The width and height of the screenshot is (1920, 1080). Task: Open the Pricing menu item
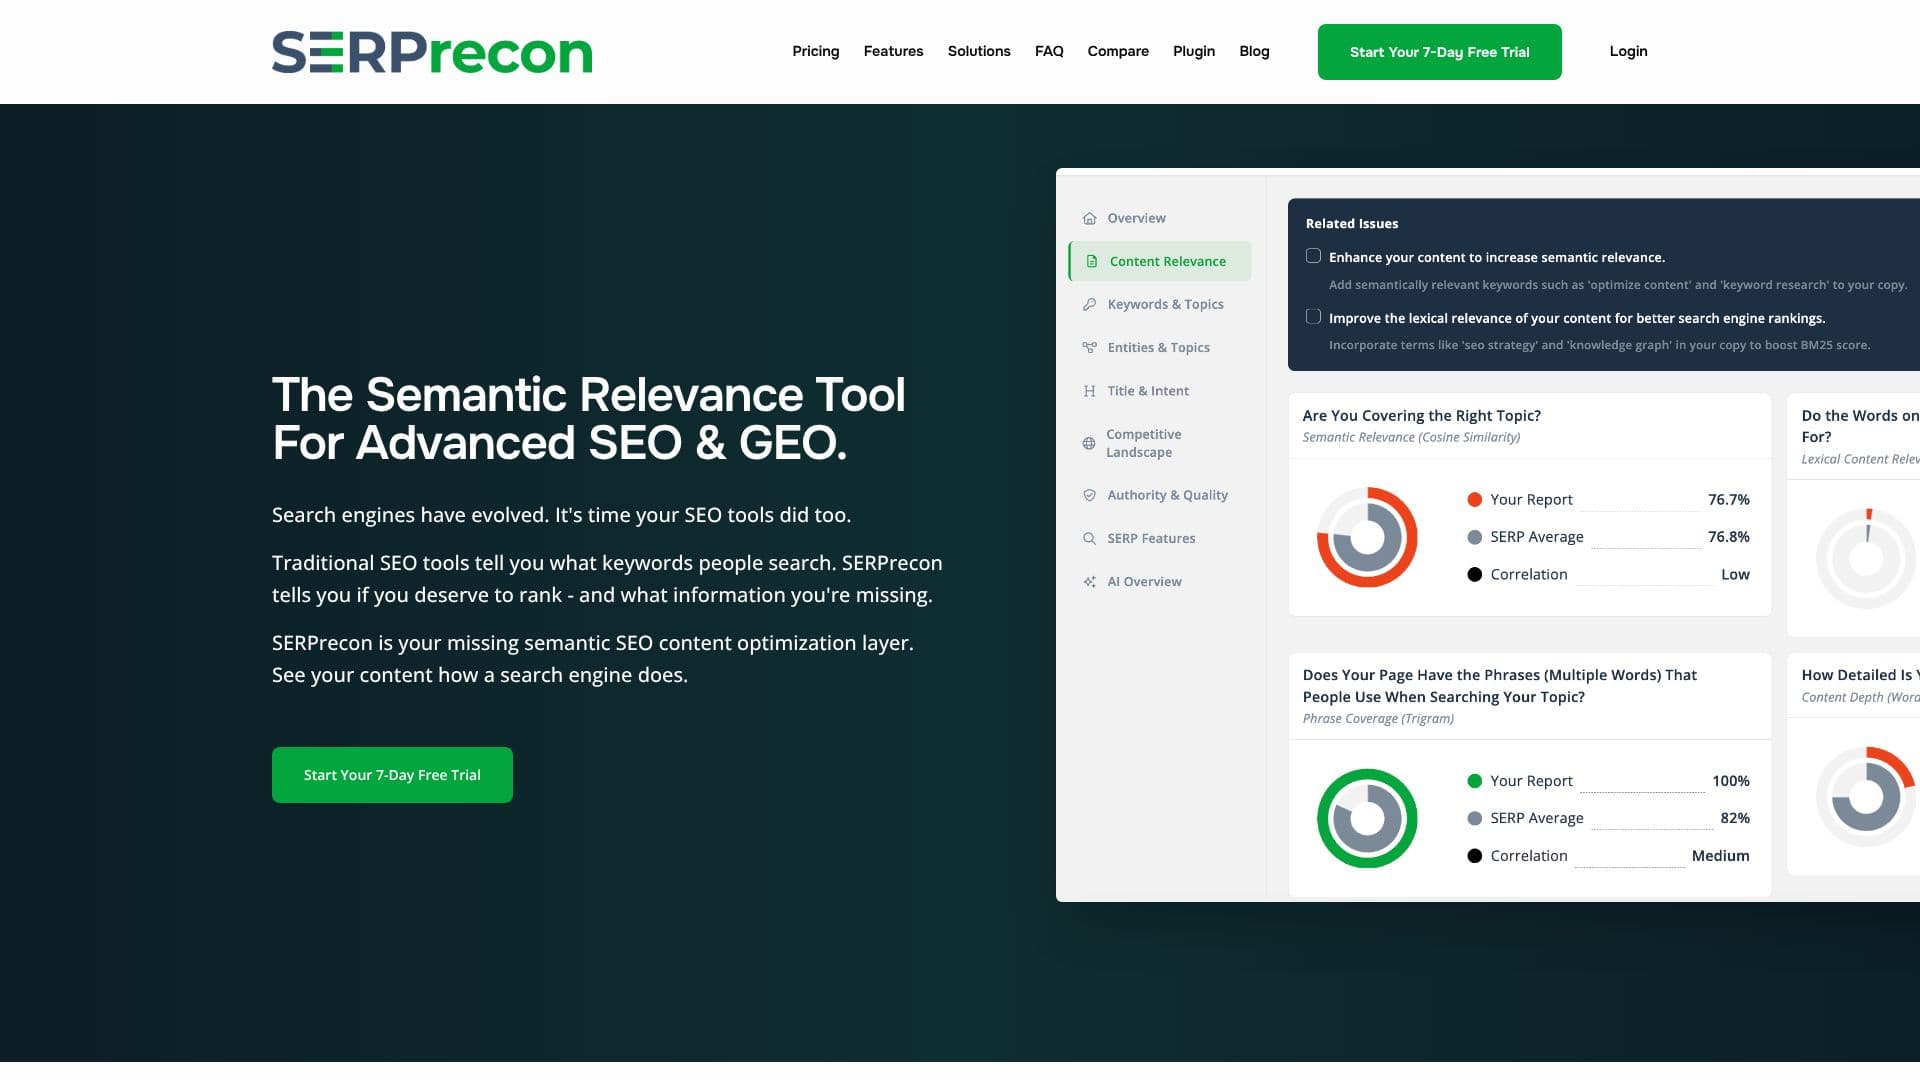(816, 51)
